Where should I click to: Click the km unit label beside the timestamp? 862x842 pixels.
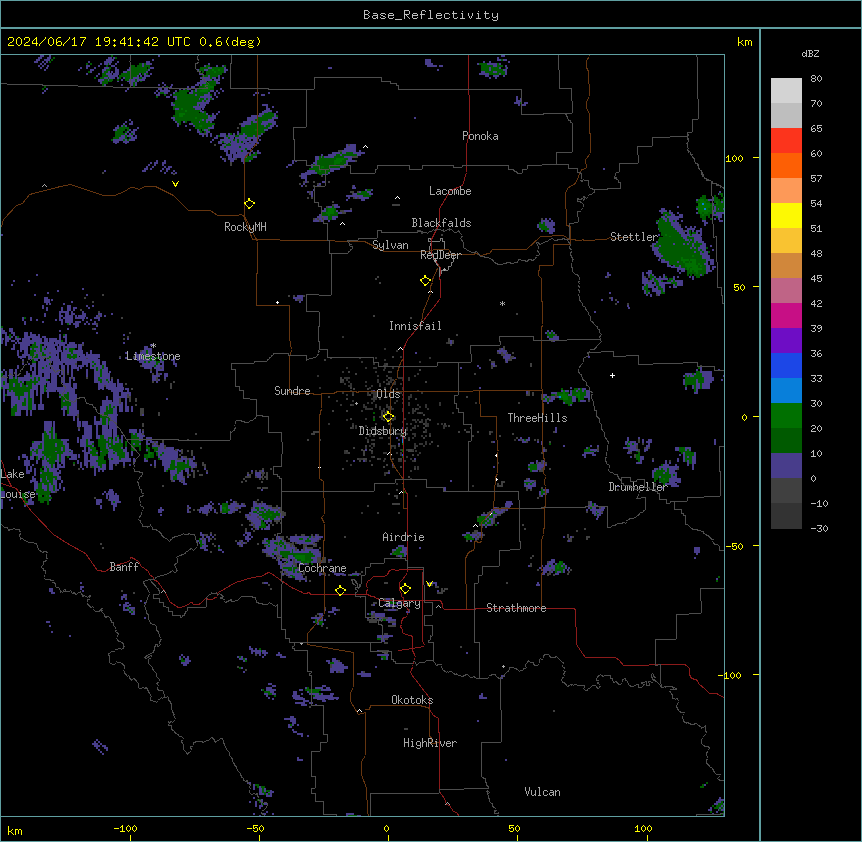tap(744, 42)
